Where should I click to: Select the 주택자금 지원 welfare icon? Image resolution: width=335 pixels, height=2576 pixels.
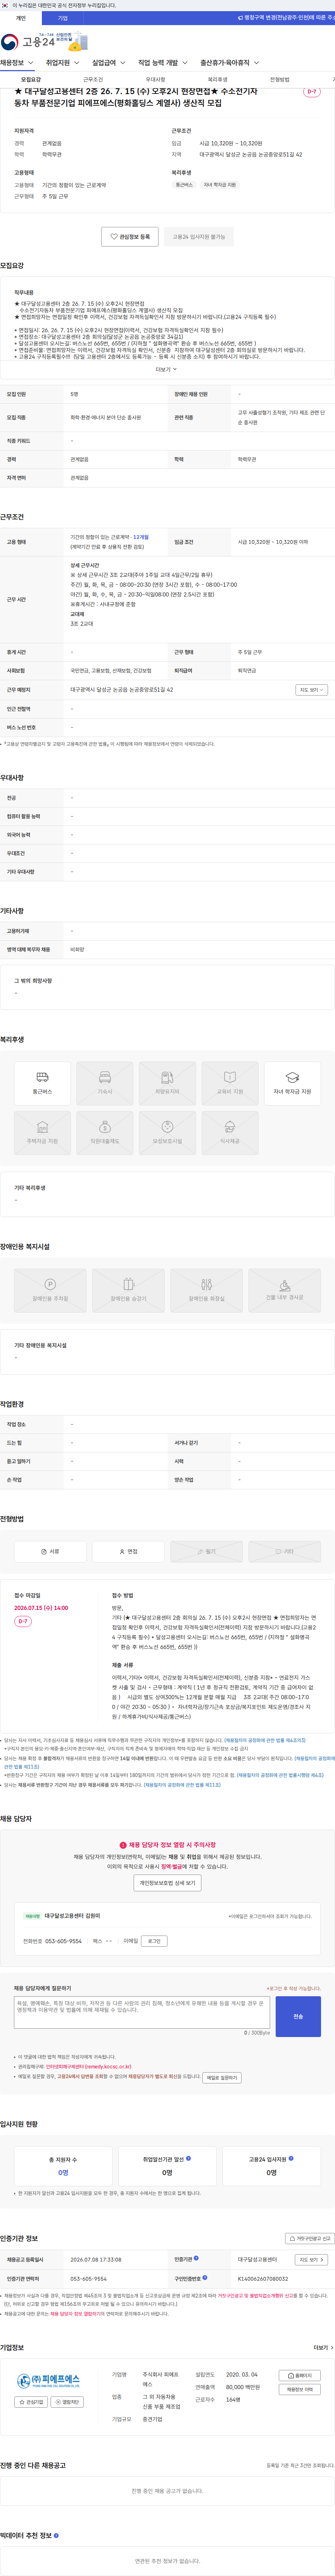[x=42, y=1133]
